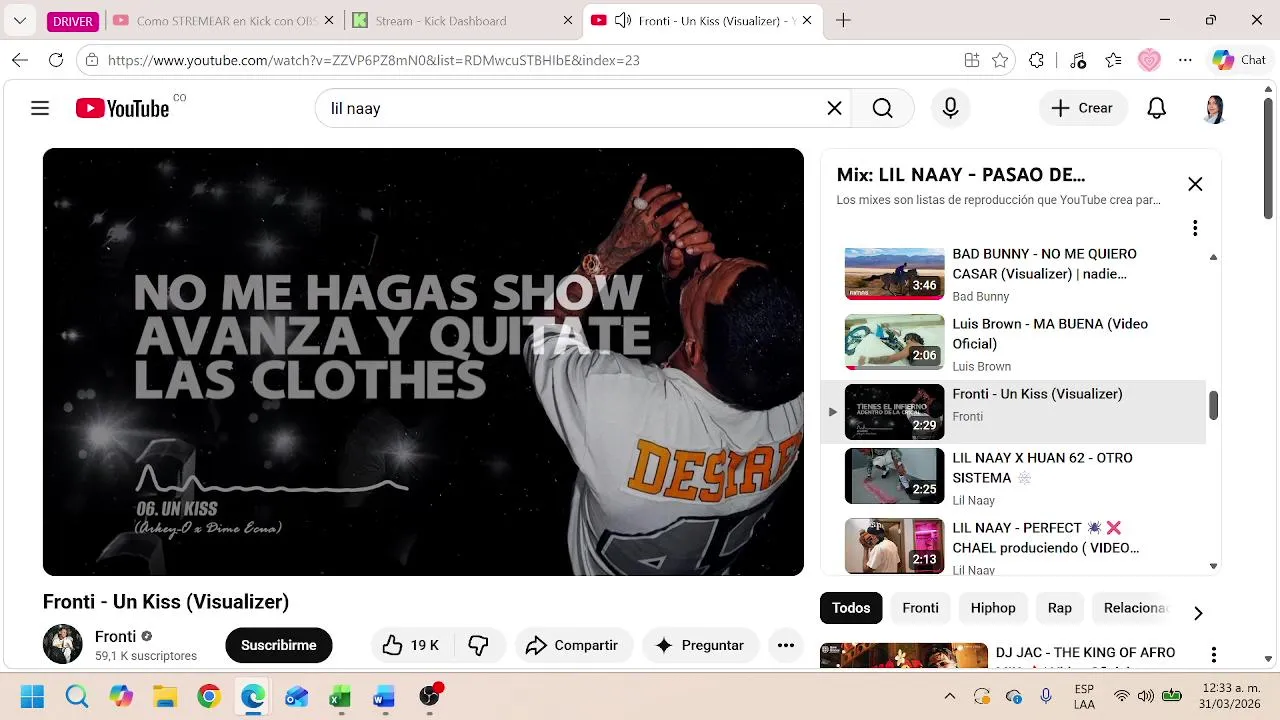Dislike the video with the thumbs-down button
This screenshot has height=720, width=1280.
(x=479, y=645)
